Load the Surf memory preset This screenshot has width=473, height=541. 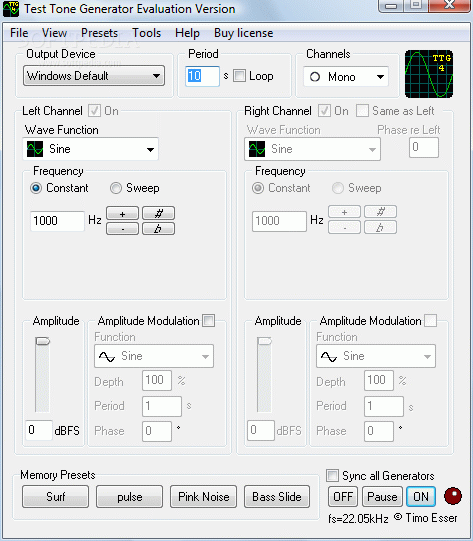[56, 497]
